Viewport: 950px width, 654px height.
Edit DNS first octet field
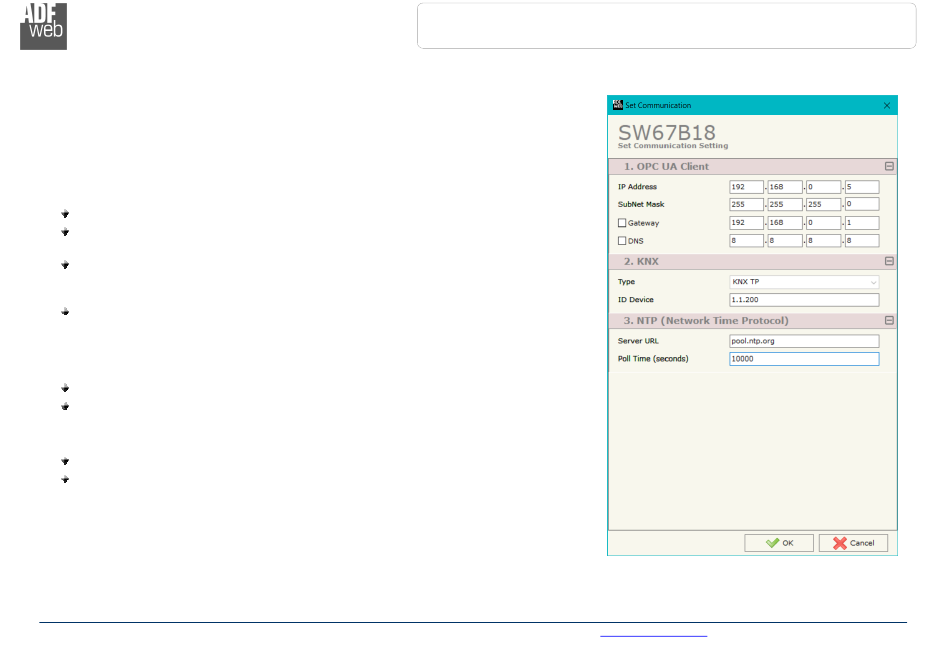point(746,241)
